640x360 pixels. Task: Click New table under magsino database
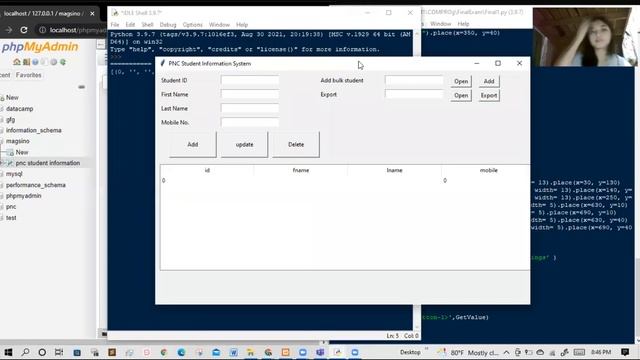pos(22,152)
